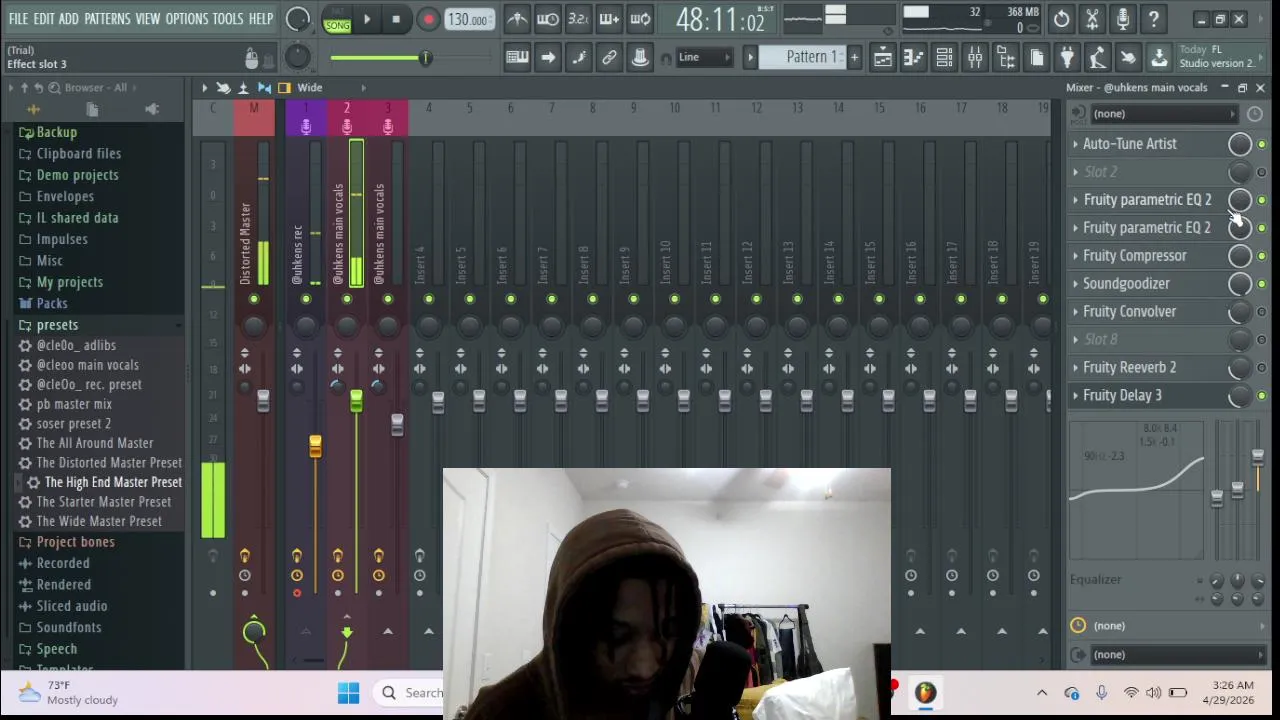Click the stamp tool icon
Viewport: 1280px width, 720px height.
coord(640,57)
